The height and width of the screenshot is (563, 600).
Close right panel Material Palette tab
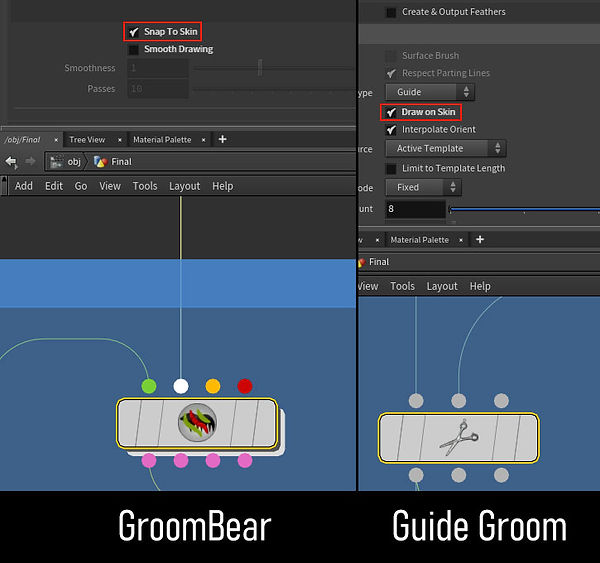click(461, 240)
